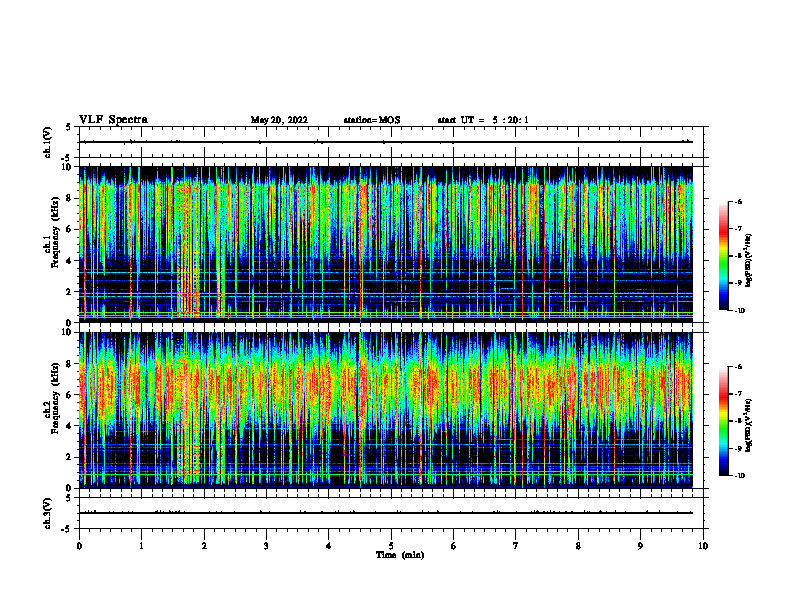Click inside the ch.1 spectrogram panel
Image resolution: width=792 pixels, height=612 pixels.
pos(386,244)
